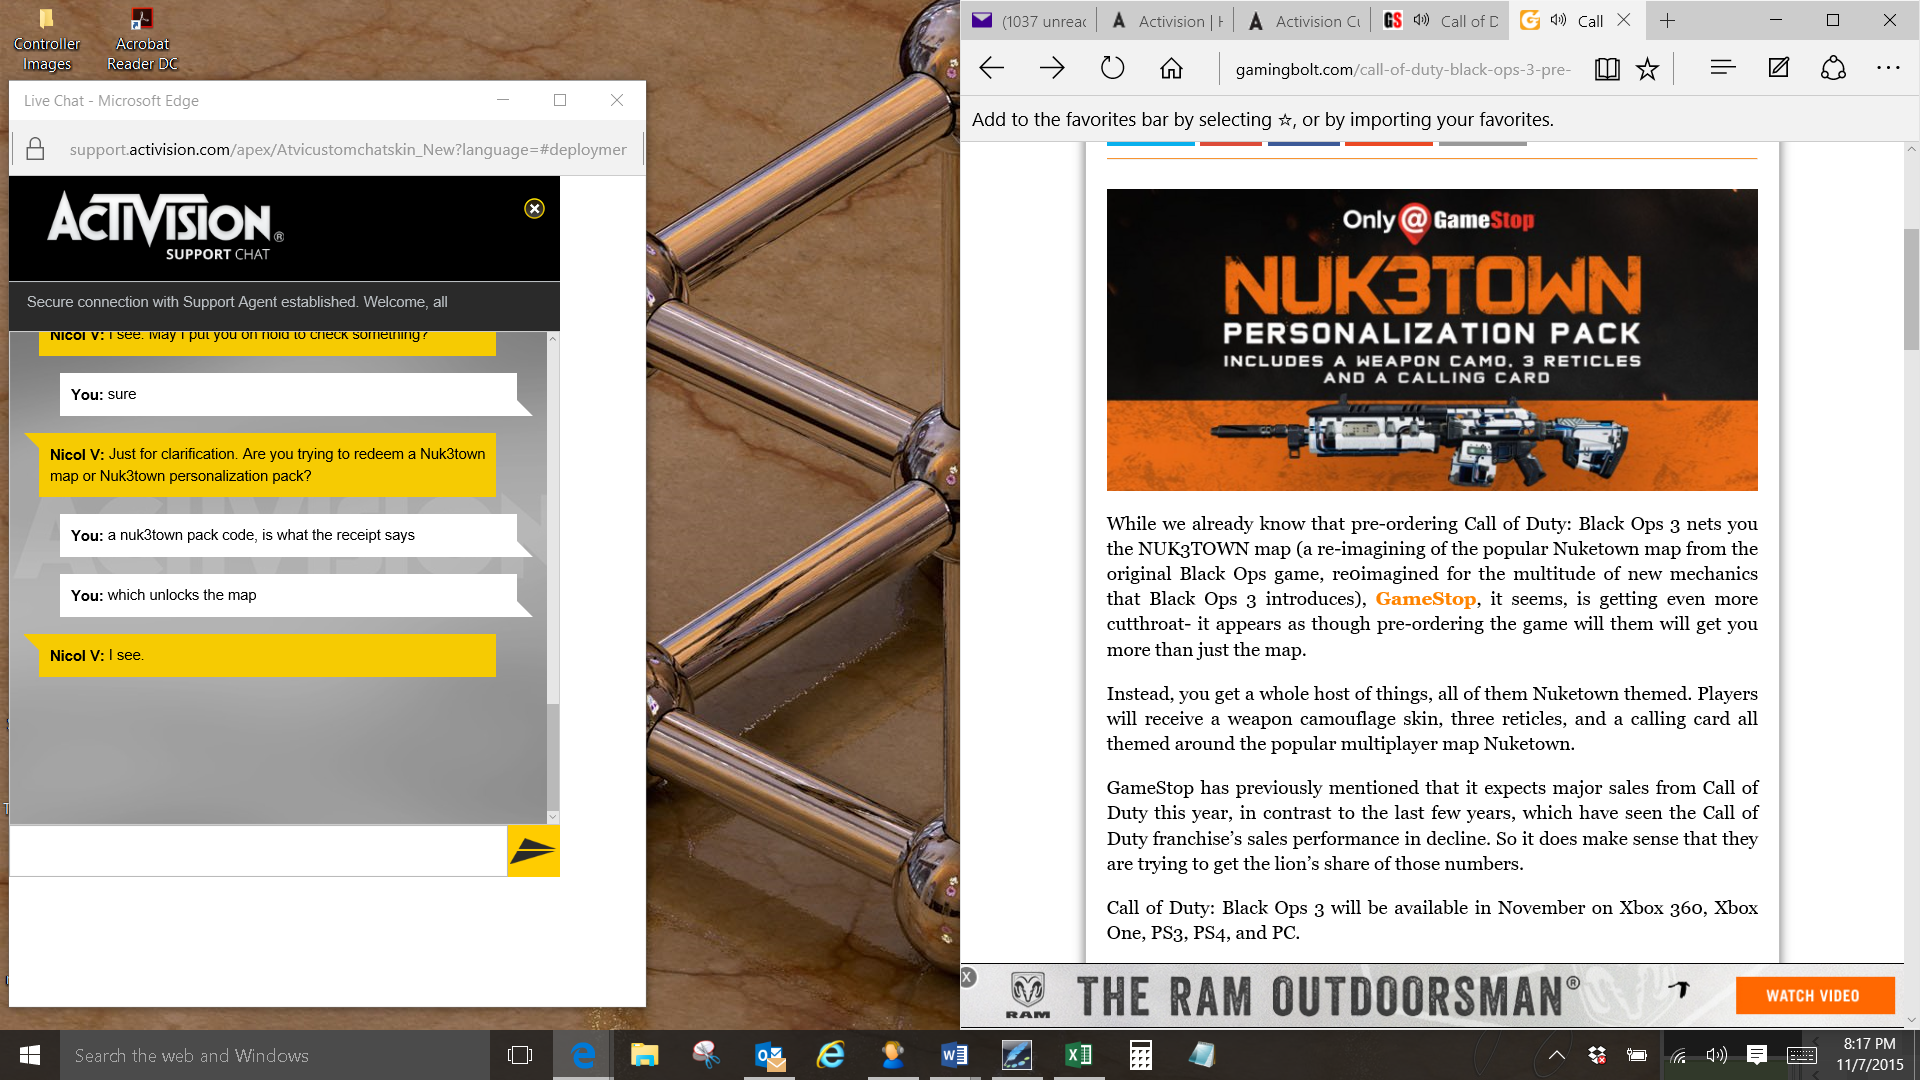Open Outlook from the taskbar

769,1055
